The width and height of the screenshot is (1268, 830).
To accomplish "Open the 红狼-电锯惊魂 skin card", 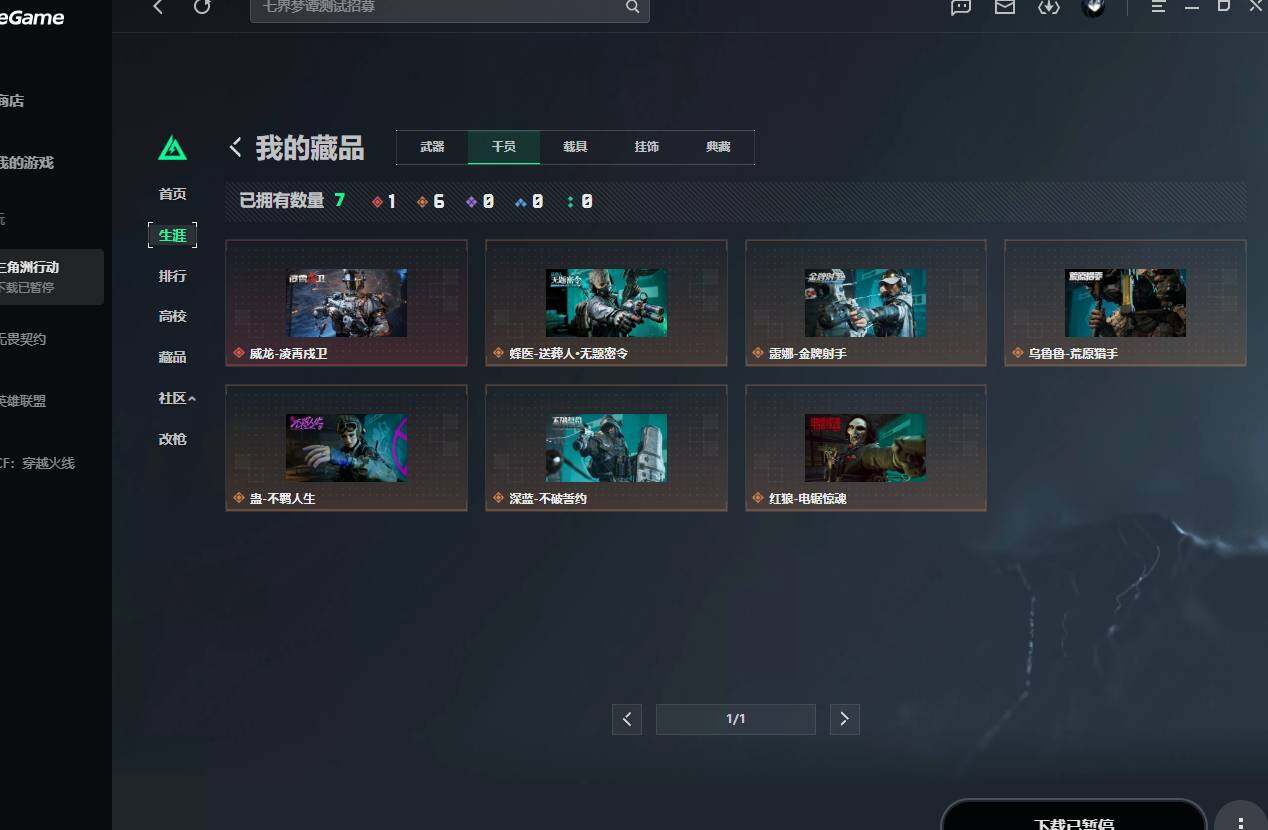I will click(x=866, y=448).
